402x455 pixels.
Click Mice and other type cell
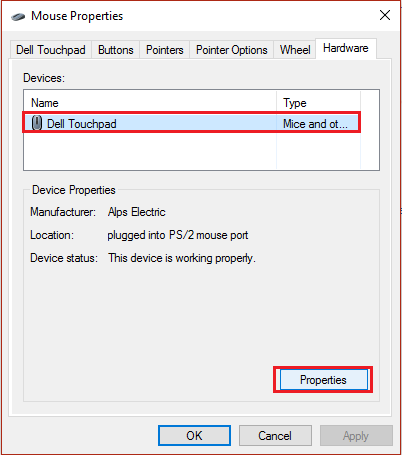[x=315, y=124]
